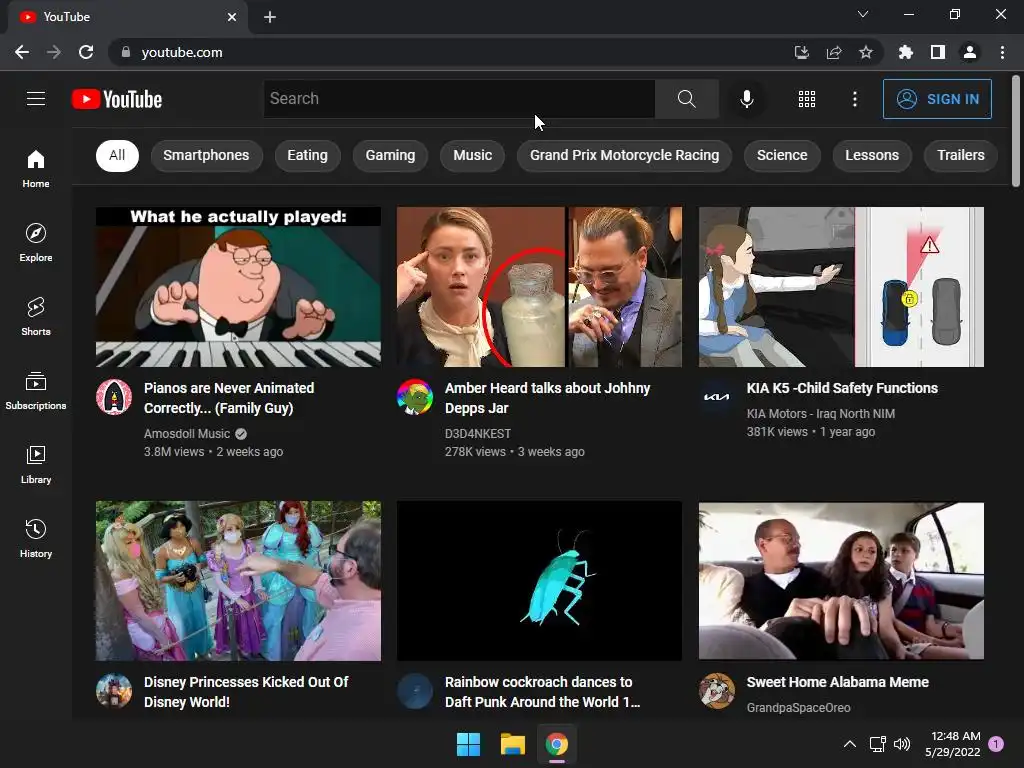Click install app icon in address bar
The height and width of the screenshot is (768, 1024).
pos(802,52)
